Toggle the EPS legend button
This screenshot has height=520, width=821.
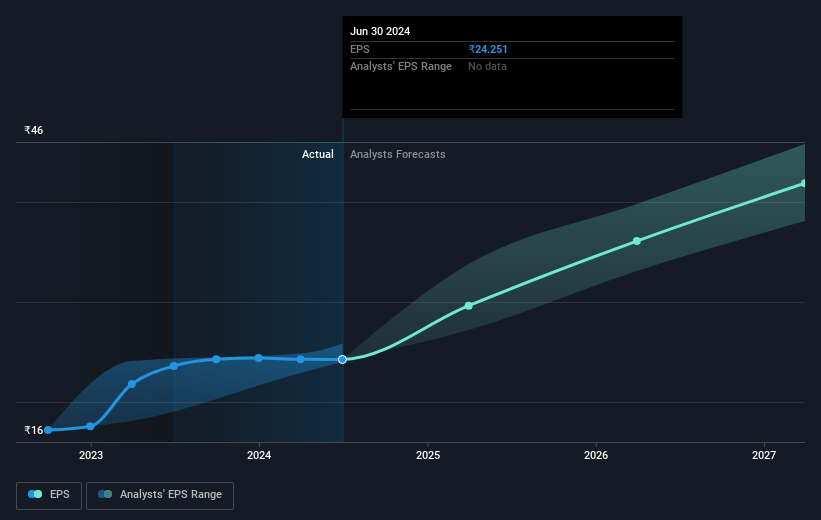(49, 495)
